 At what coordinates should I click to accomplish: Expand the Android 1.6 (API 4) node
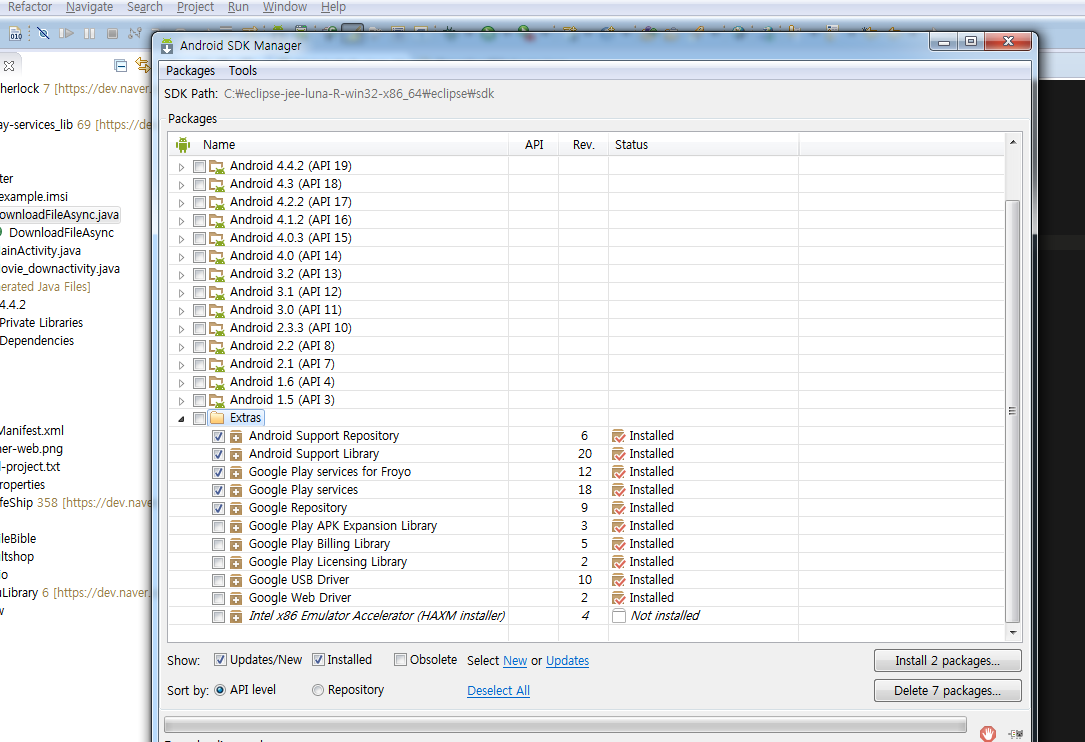[181, 383]
